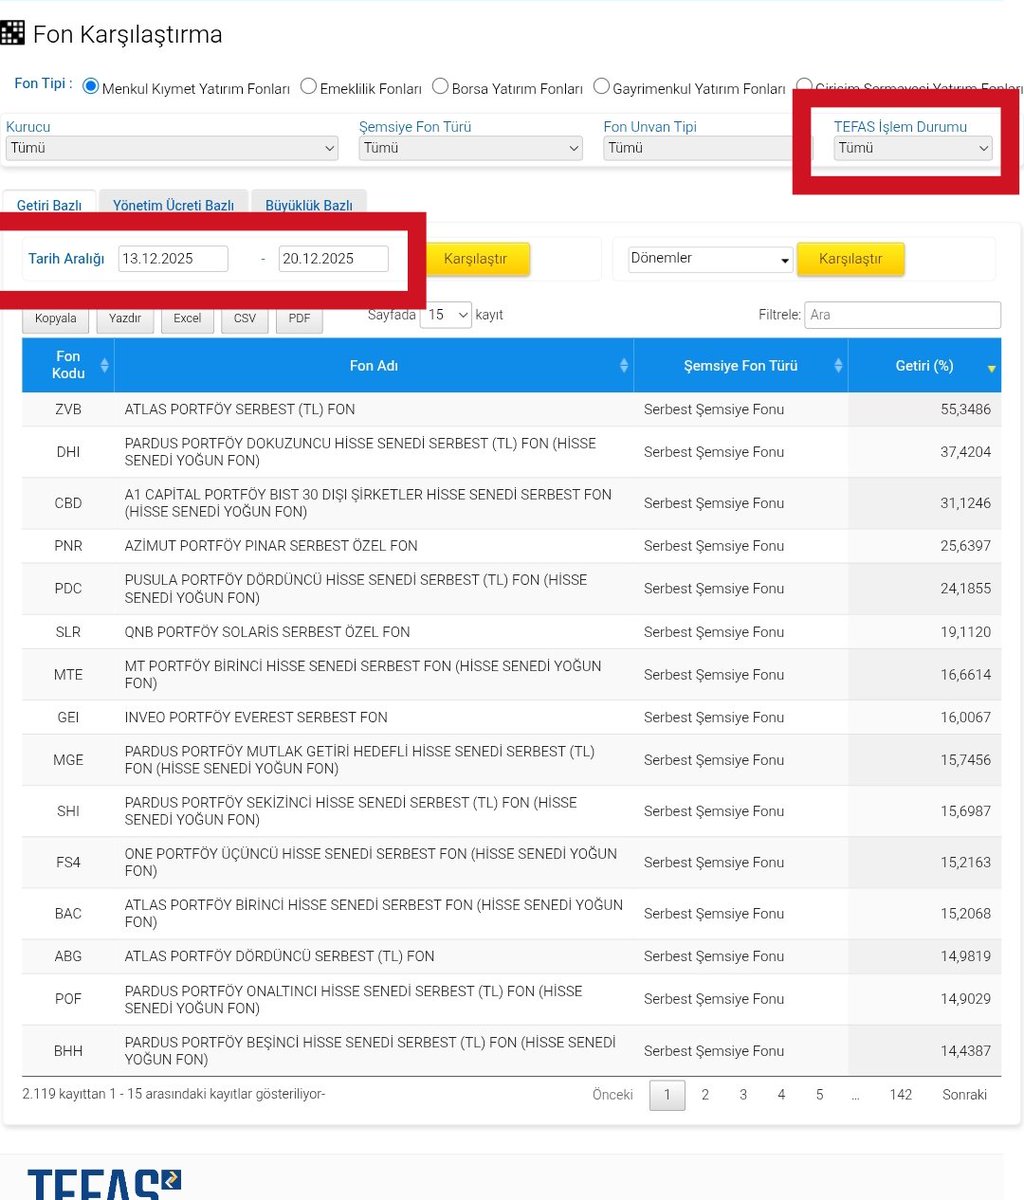This screenshot has width=1024, height=1200.
Task: Click QNB PORTFÖY SOLARİS SERBEST ÖZEL FON
Action: click(x=267, y=632)
